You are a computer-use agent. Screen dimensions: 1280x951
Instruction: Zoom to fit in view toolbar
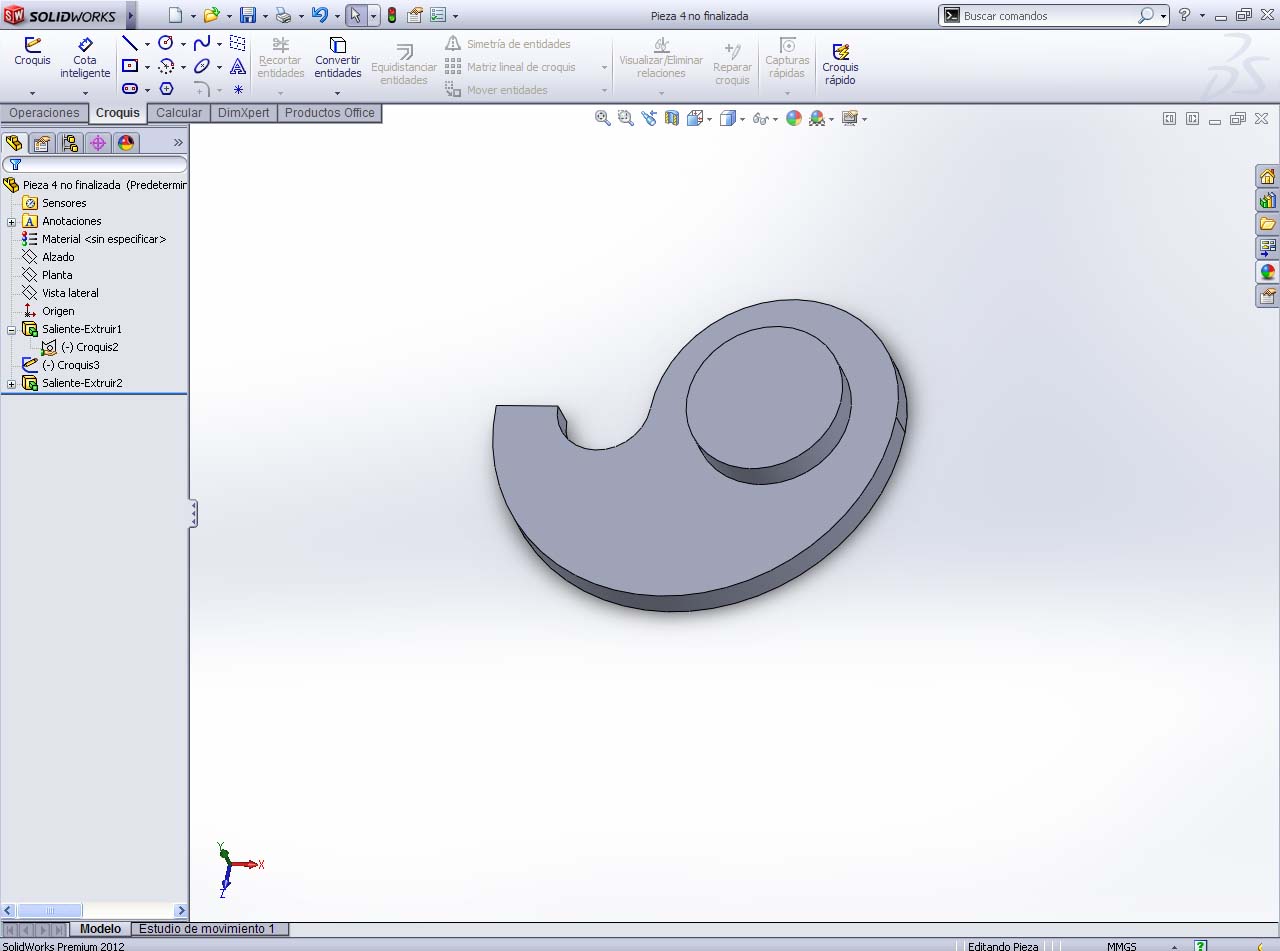[603, 118]
